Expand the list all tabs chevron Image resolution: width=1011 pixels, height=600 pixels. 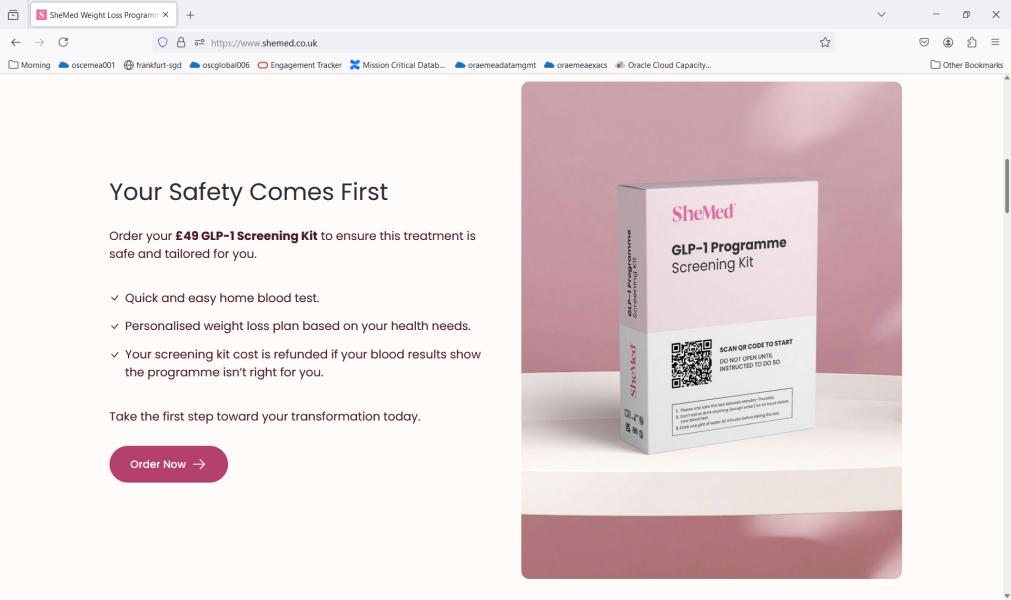coord(881,15)
